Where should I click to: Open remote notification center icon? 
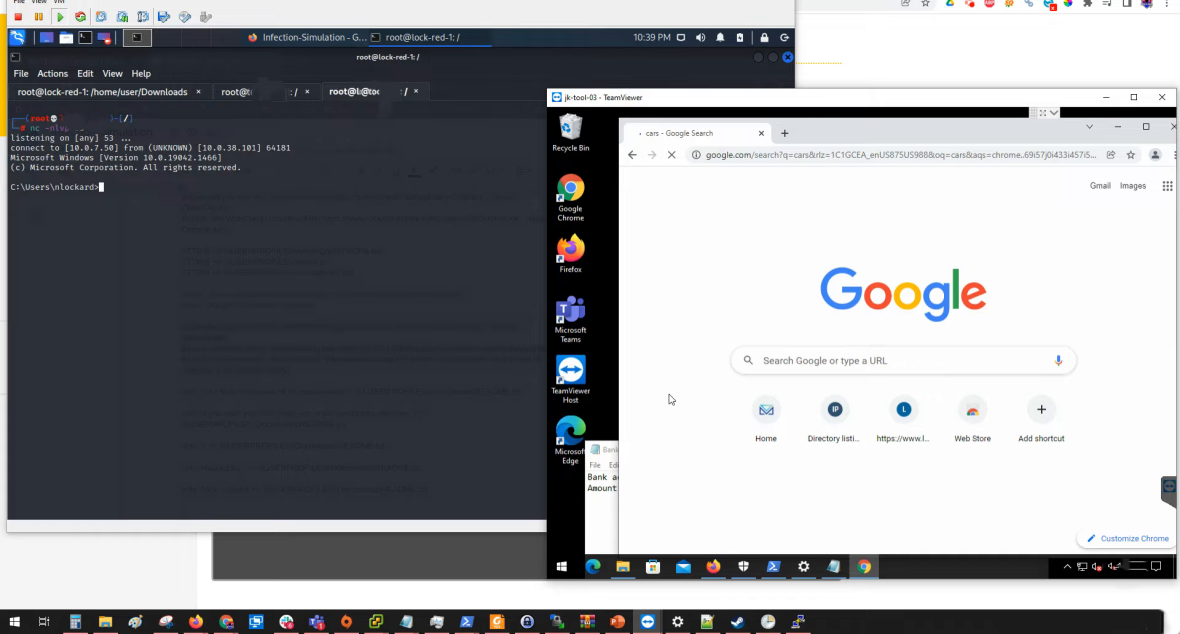click(x=1157, y=567)
